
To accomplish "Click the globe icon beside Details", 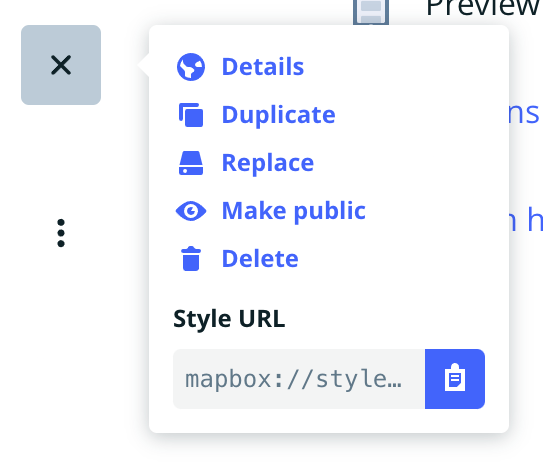I will [x=191, y=67].
